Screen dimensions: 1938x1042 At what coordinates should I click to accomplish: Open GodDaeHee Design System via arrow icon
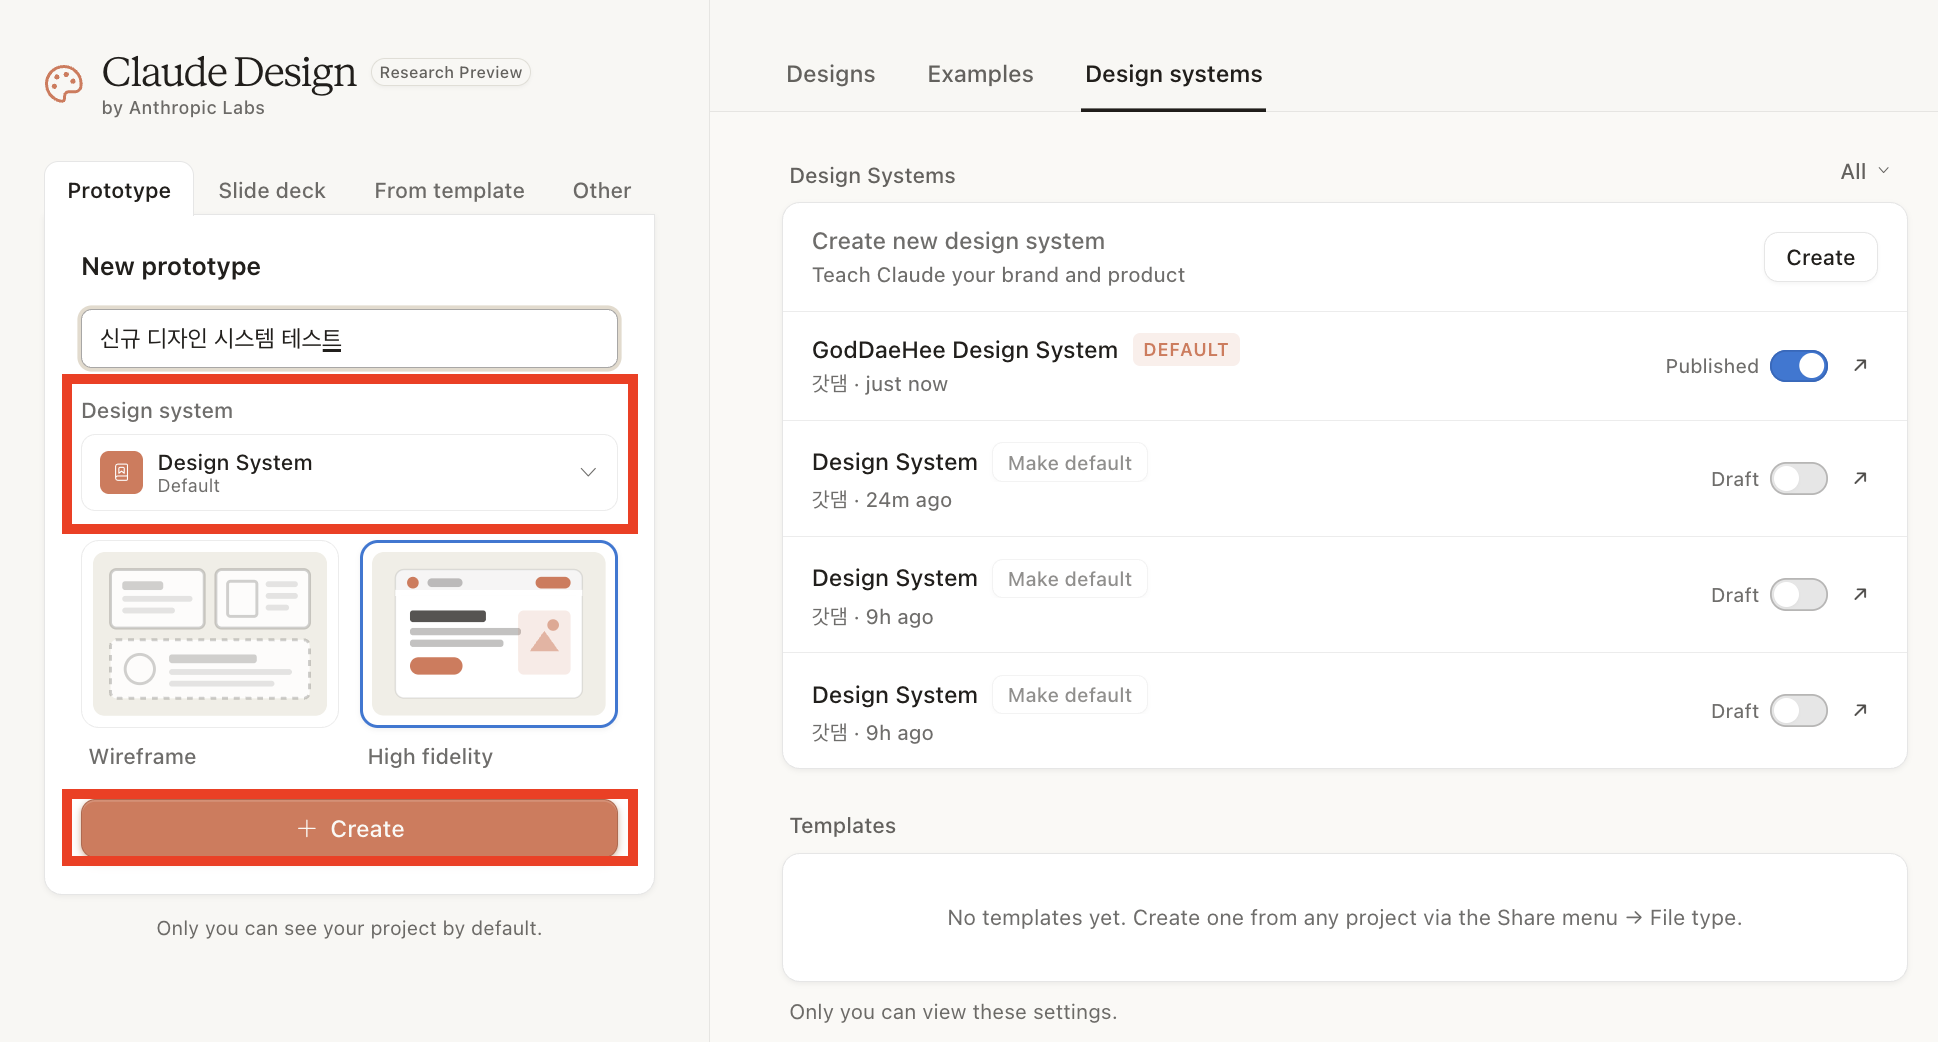(x=1860, y=365)
